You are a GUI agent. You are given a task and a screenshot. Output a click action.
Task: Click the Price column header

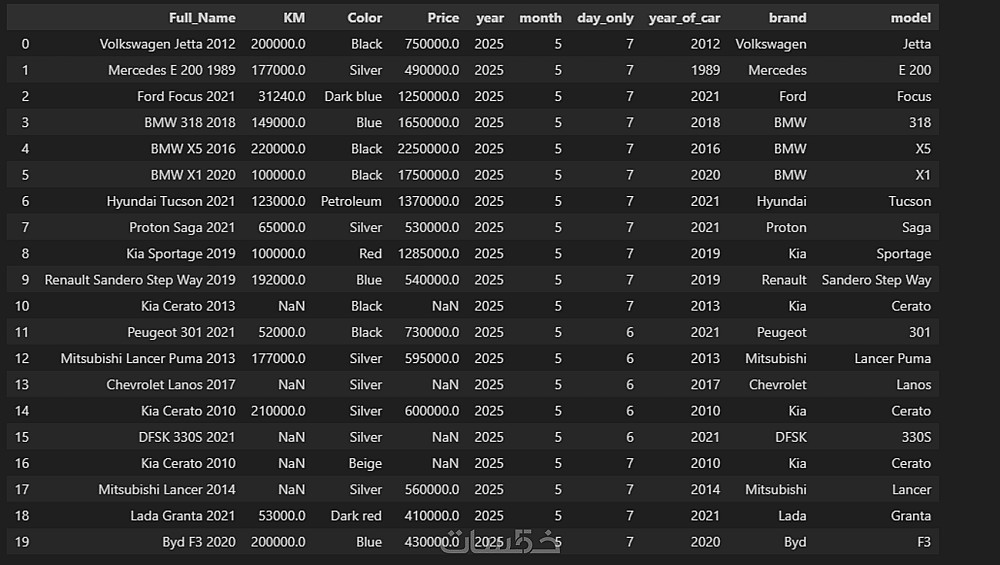[x=443, y=18]
